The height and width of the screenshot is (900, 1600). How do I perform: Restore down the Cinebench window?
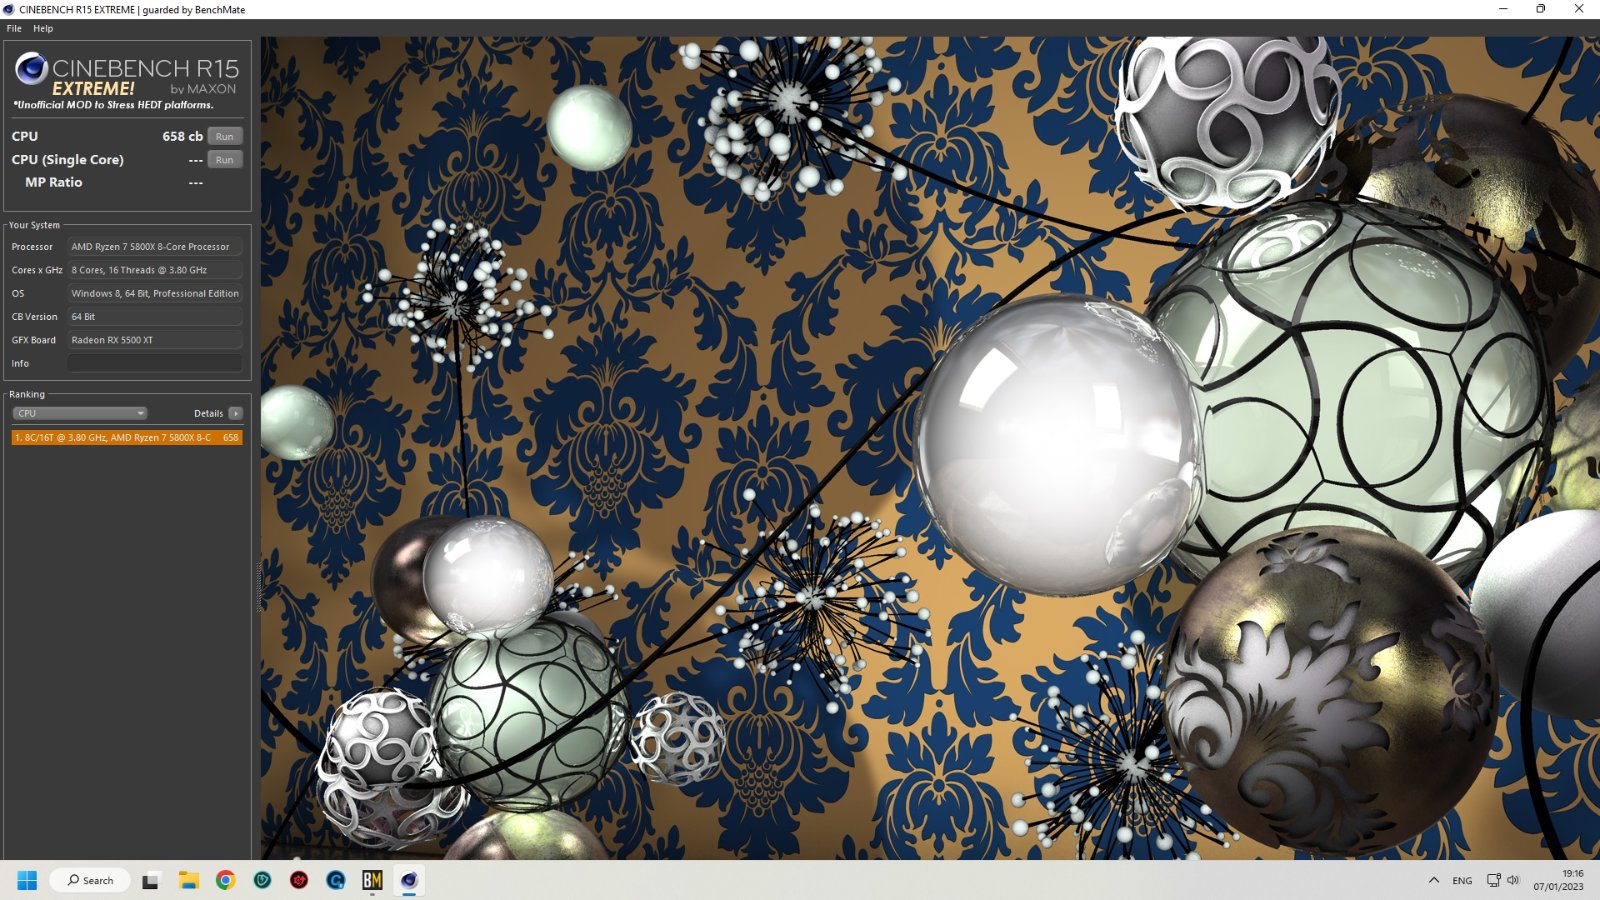click(x=1541, y=9)
